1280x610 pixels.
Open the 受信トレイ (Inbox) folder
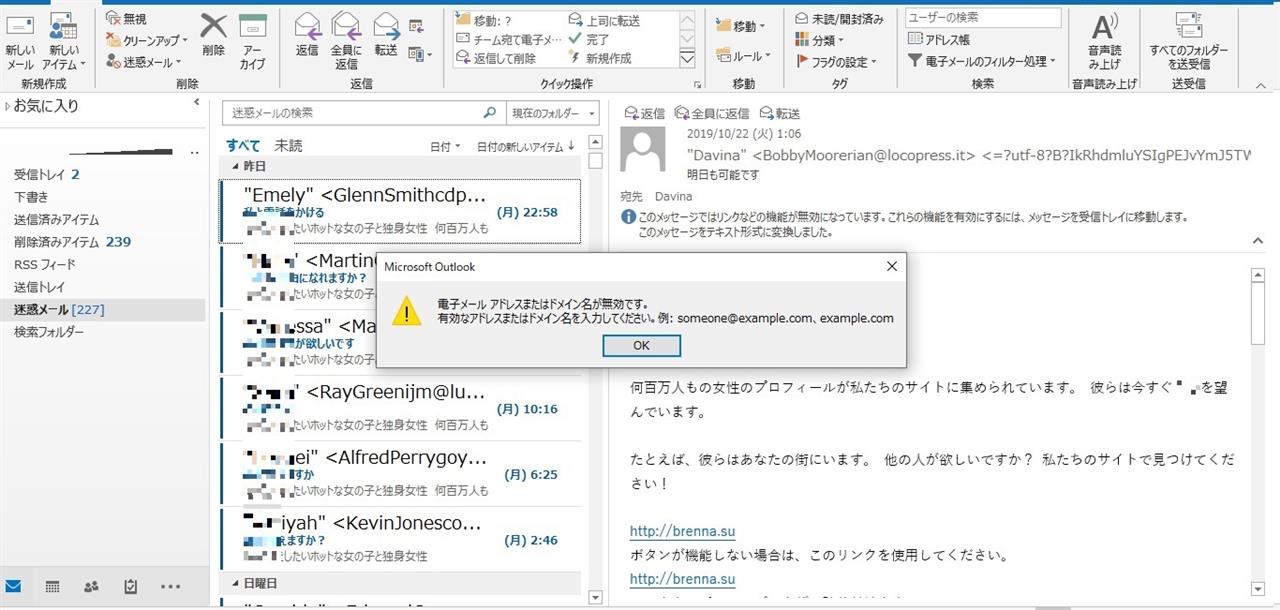tap(47, 175)
